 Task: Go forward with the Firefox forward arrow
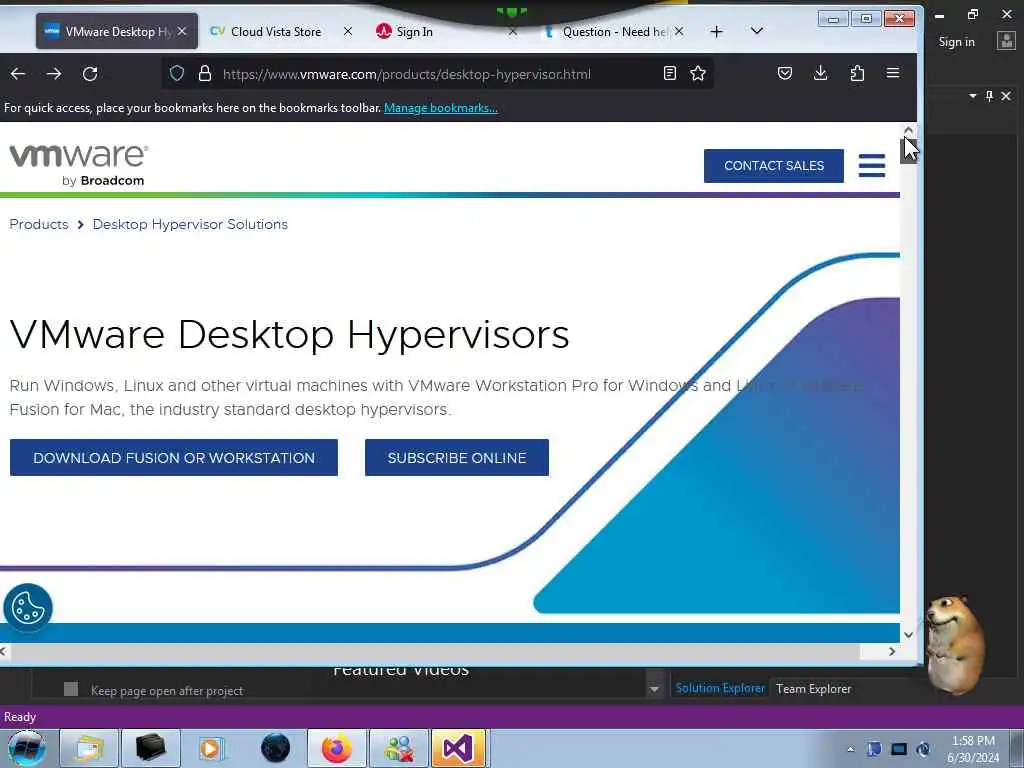(54, 74)
